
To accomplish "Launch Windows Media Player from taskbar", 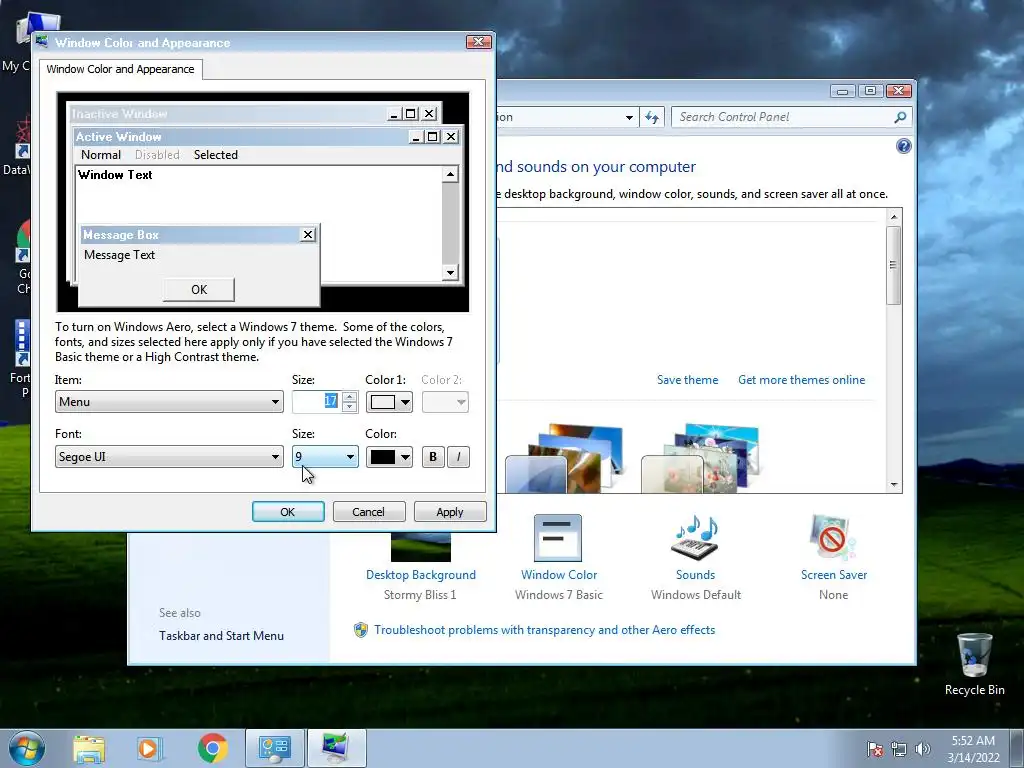I will click(149, 748).
